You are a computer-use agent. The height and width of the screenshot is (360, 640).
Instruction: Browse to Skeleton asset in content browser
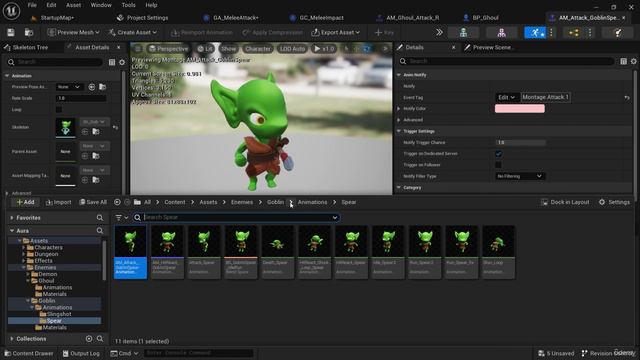(96, 131)
